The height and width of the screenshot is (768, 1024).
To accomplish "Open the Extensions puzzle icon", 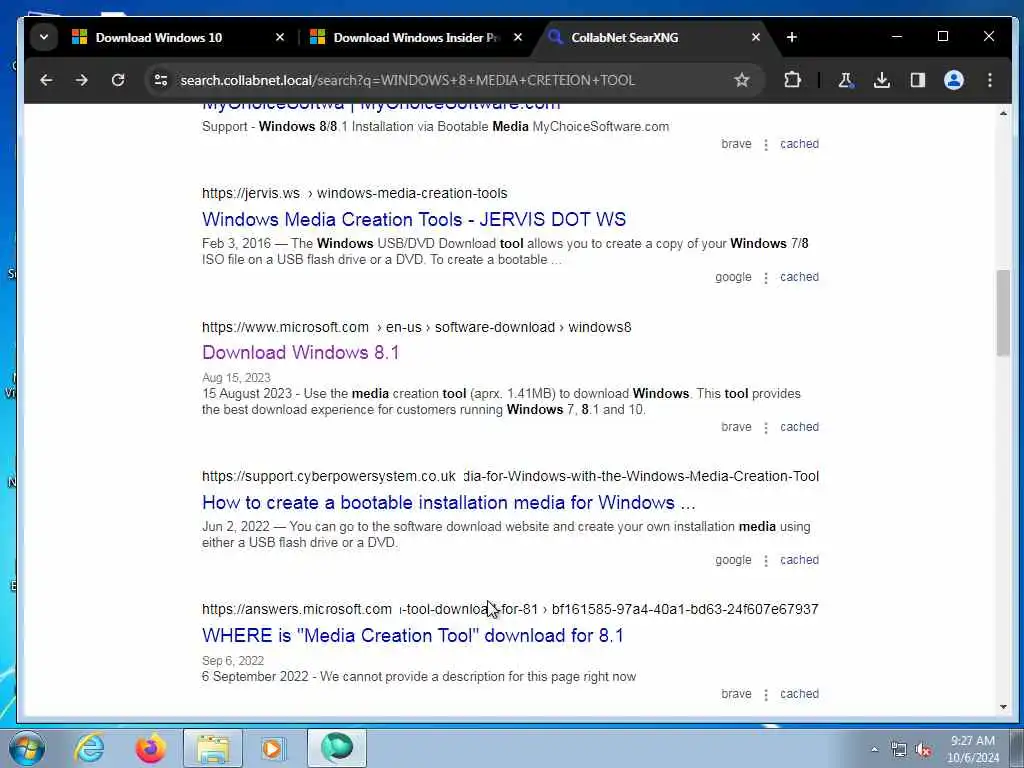I will (792, 80).
